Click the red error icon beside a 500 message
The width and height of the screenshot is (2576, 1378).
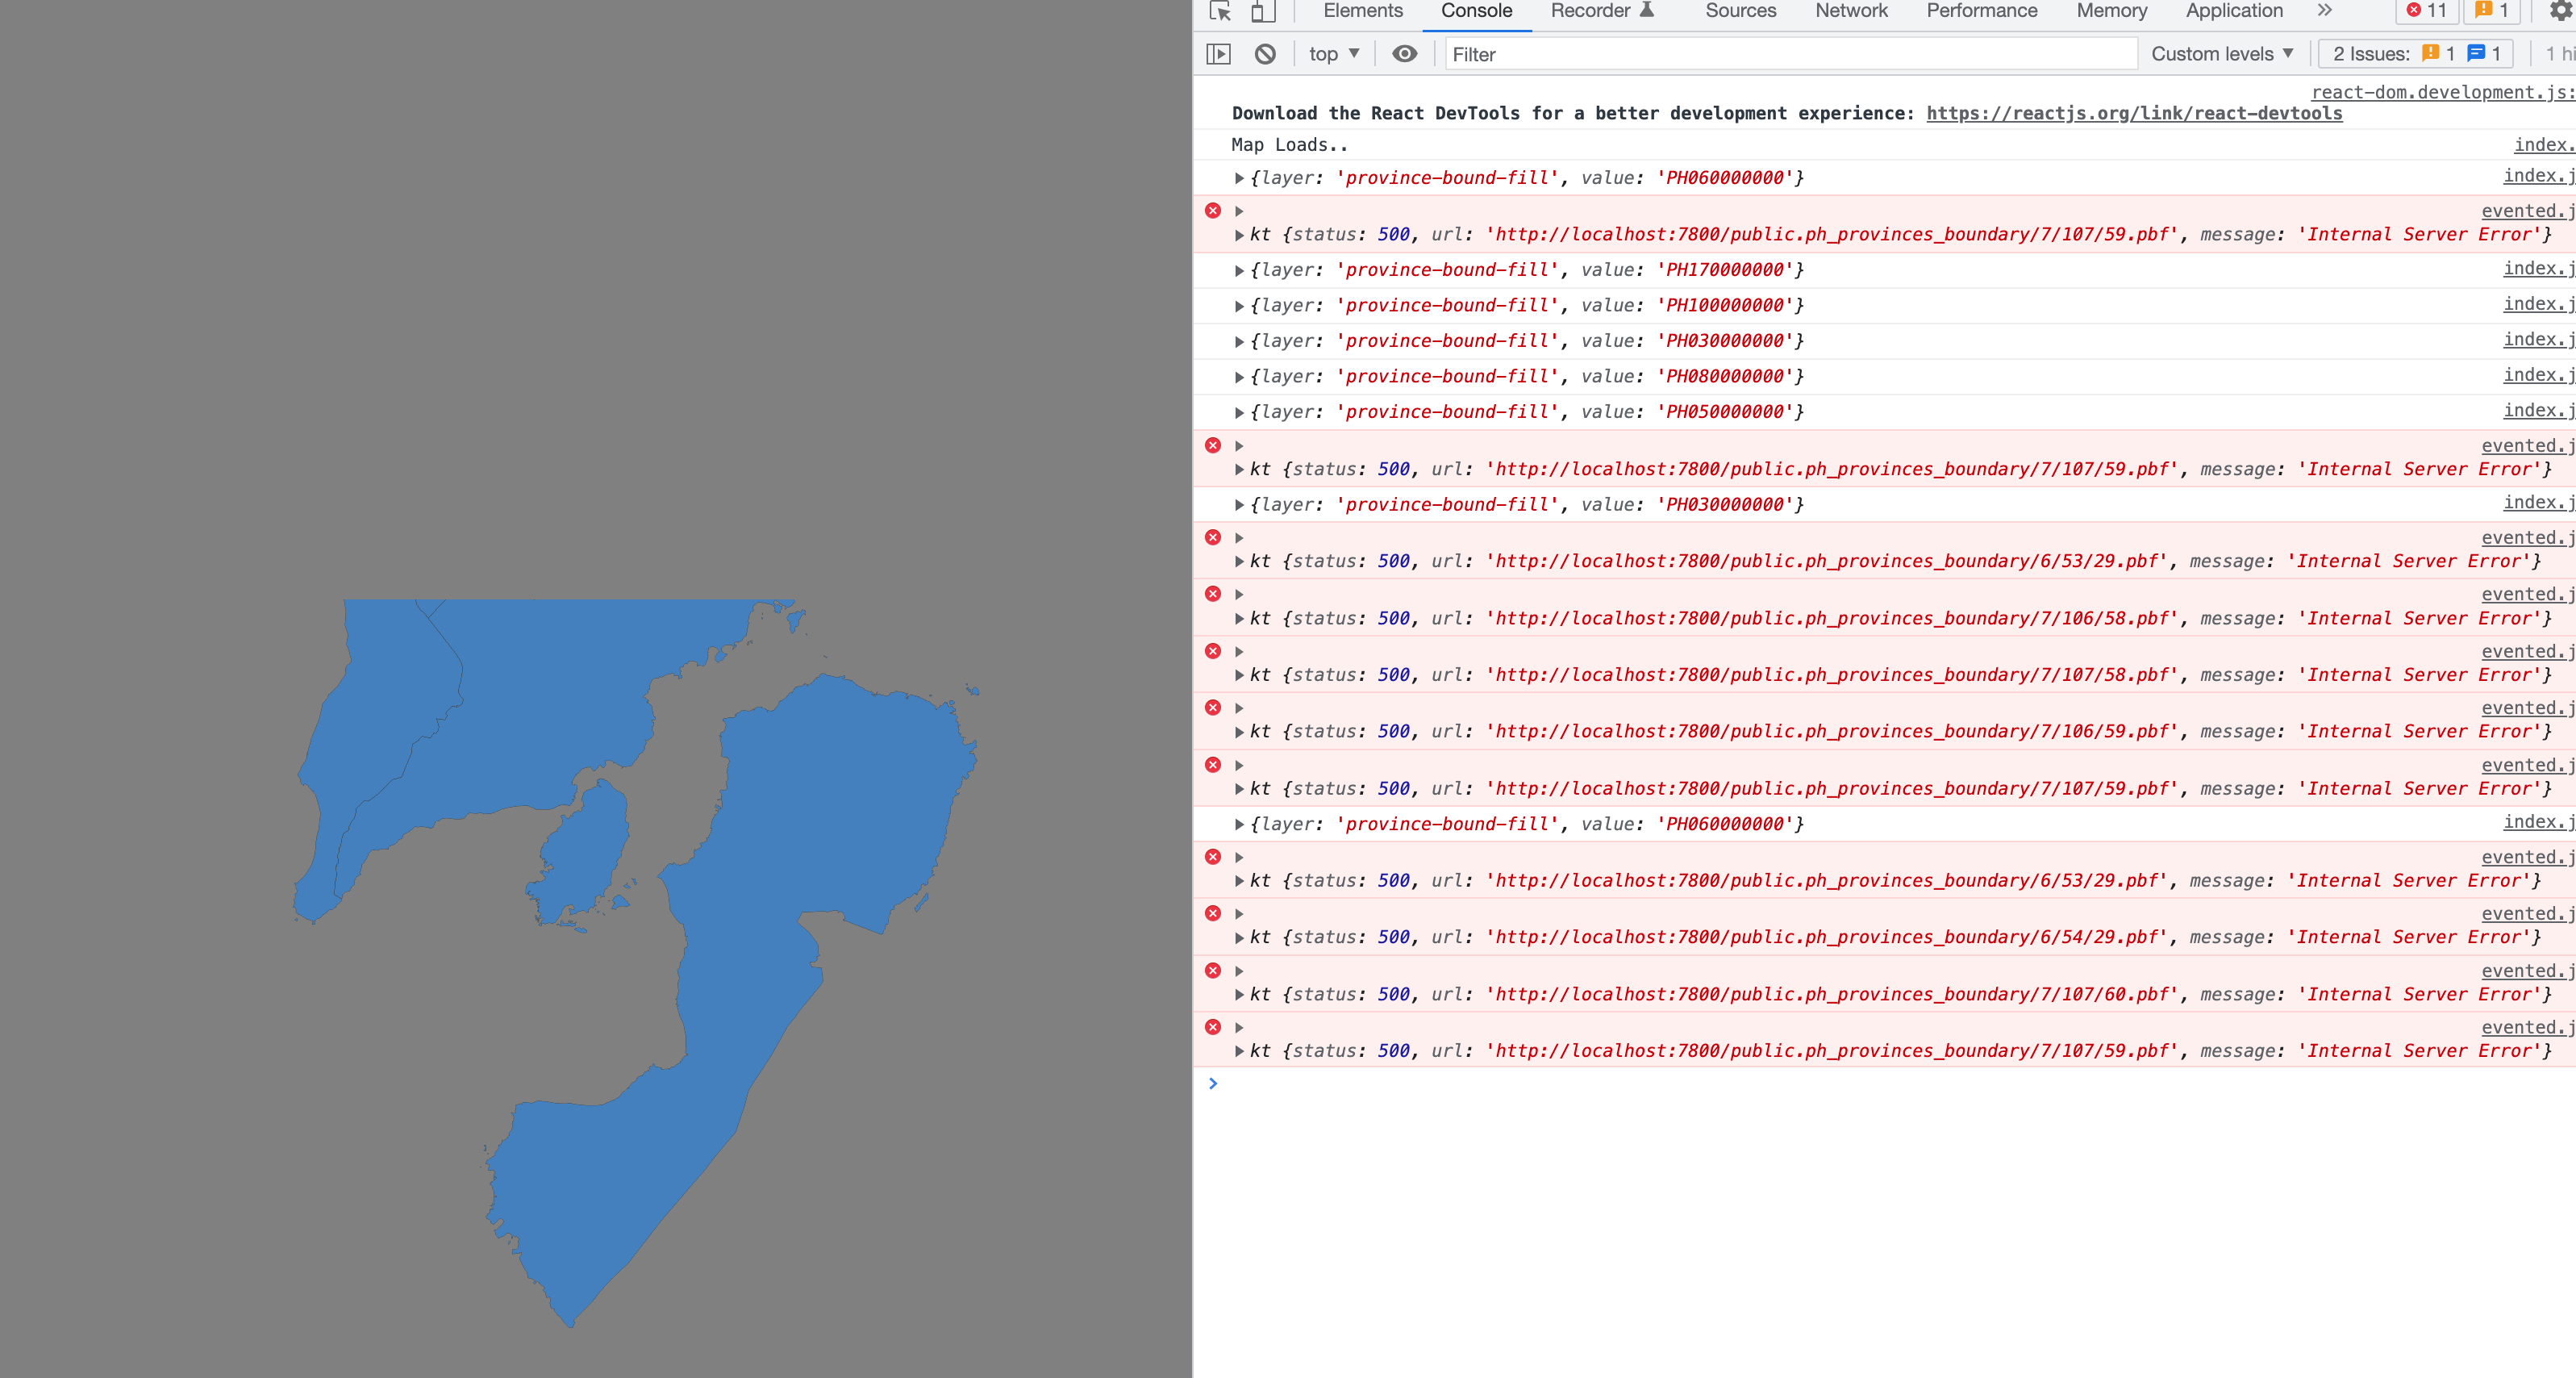tap(1213, 211)
